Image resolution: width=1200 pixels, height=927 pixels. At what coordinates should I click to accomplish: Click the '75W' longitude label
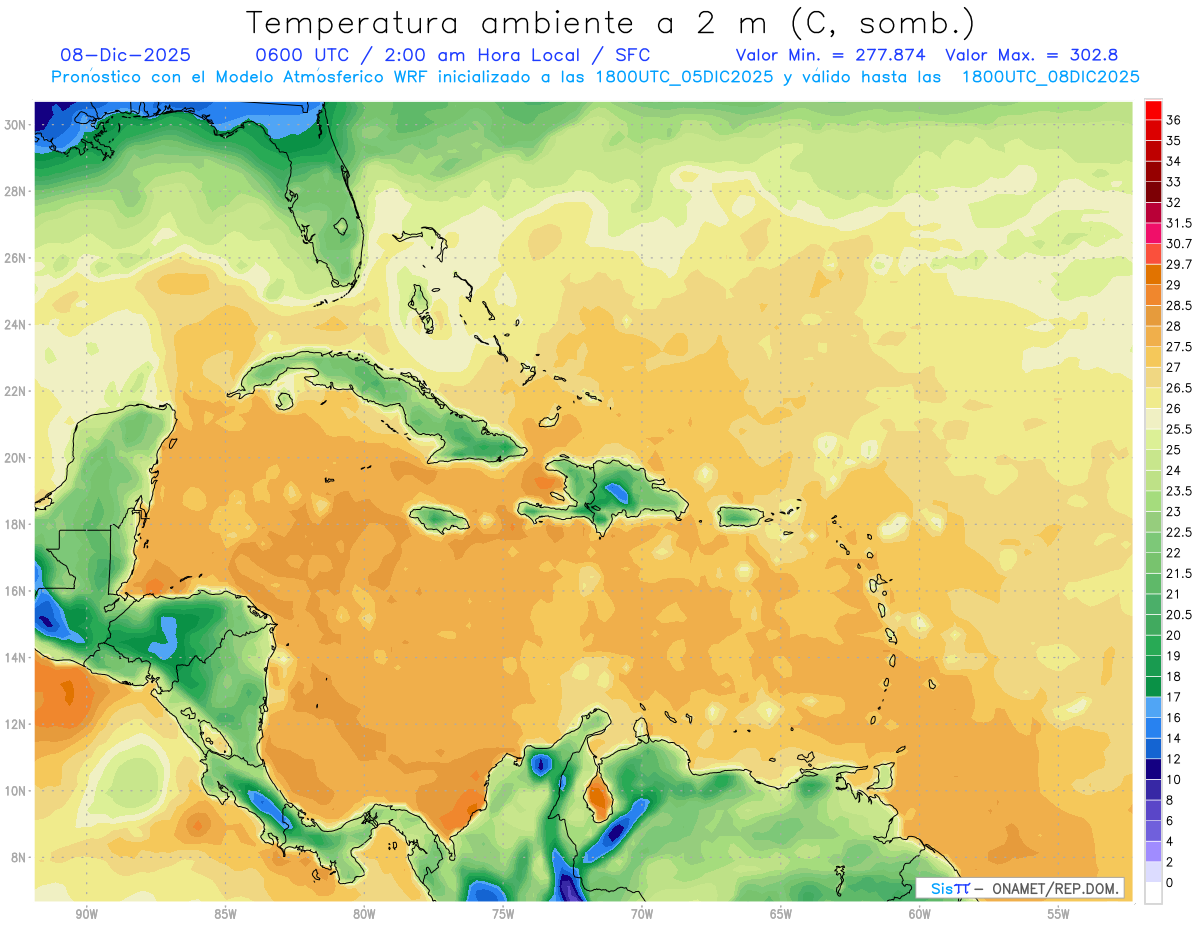point(503,915)
